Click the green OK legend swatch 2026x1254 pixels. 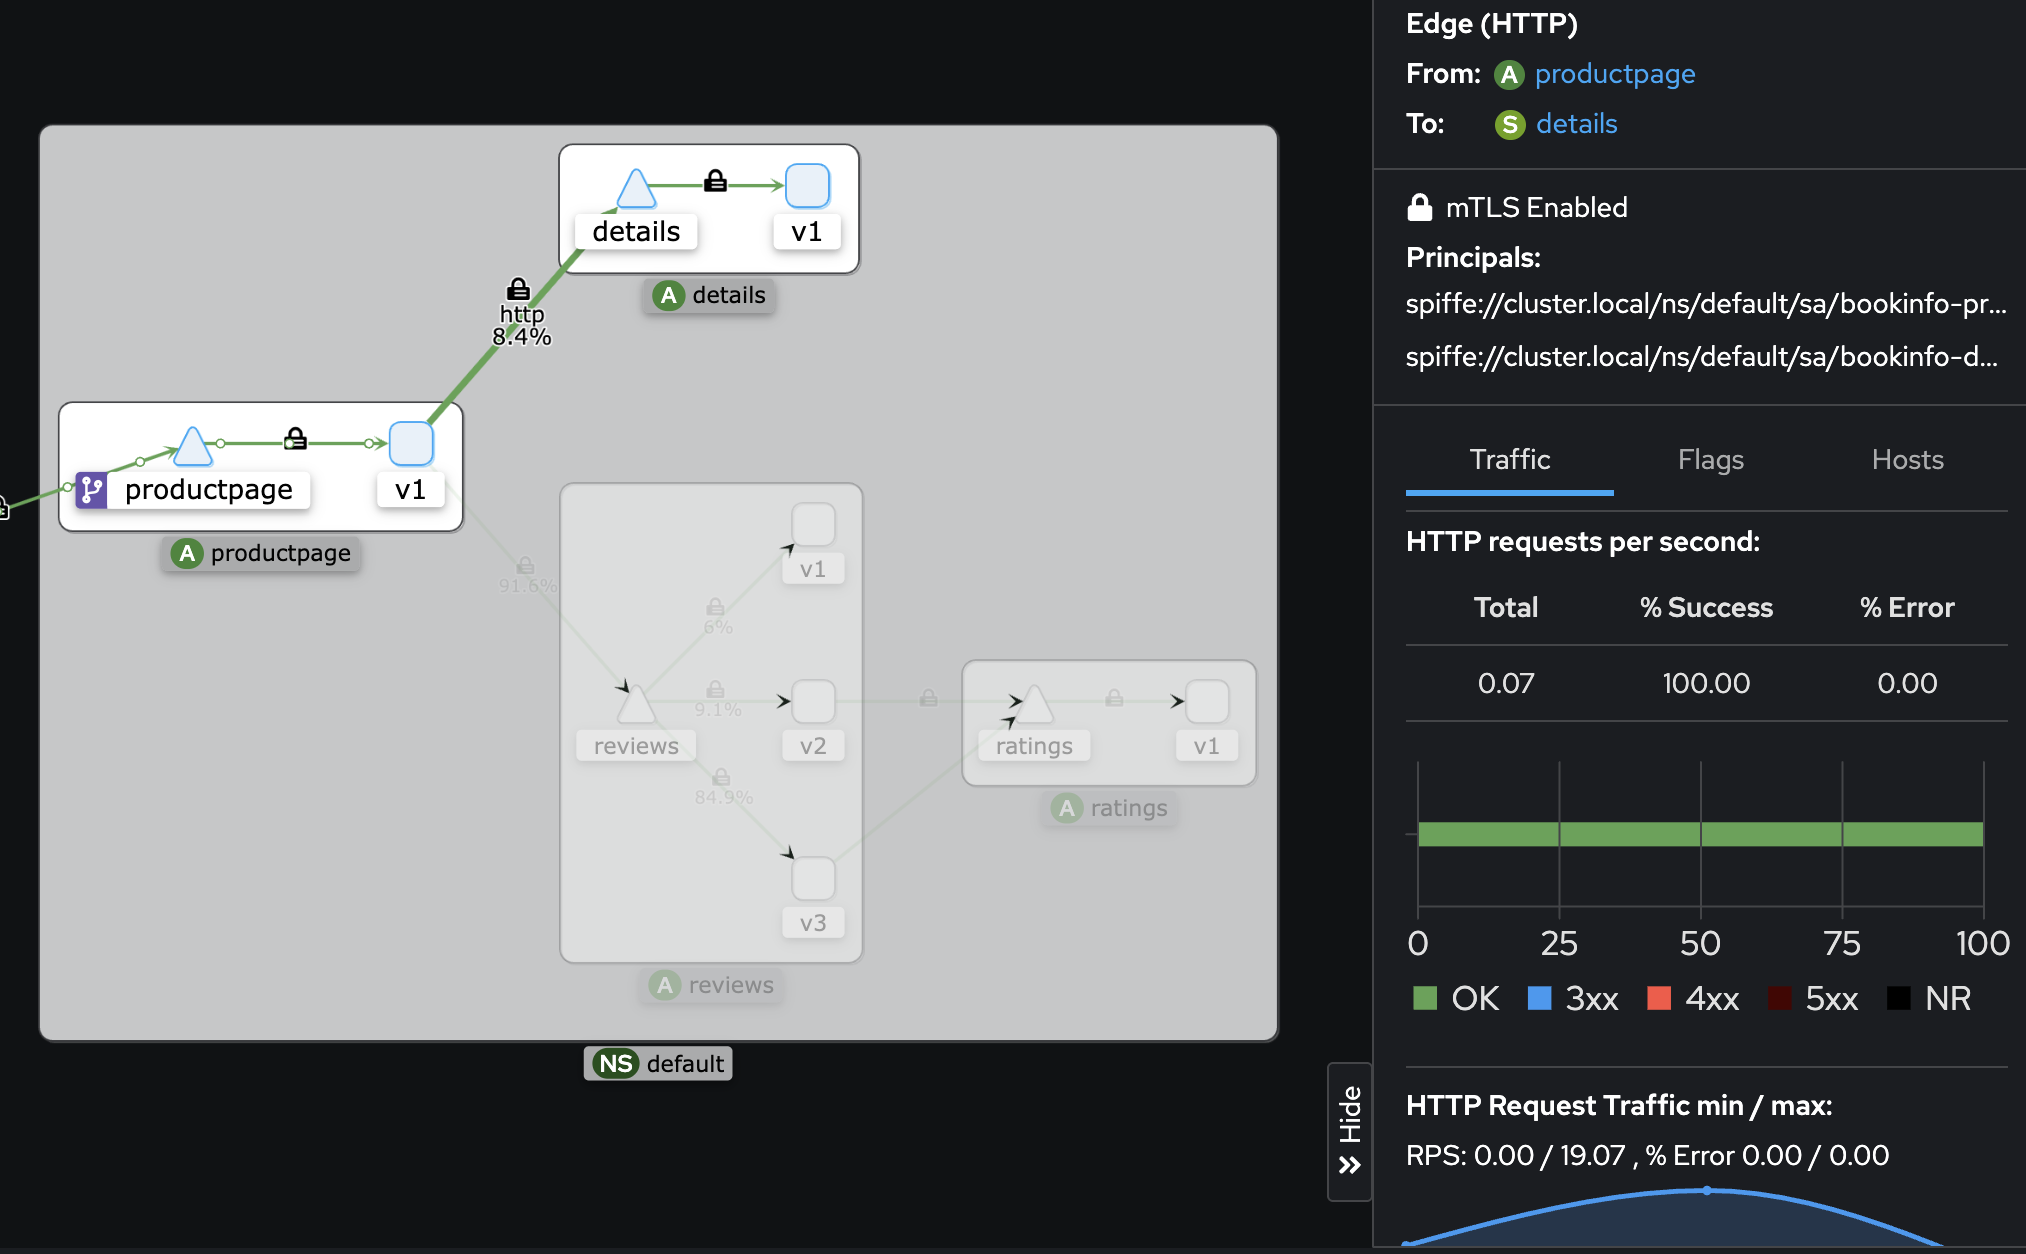point(1425,998)
